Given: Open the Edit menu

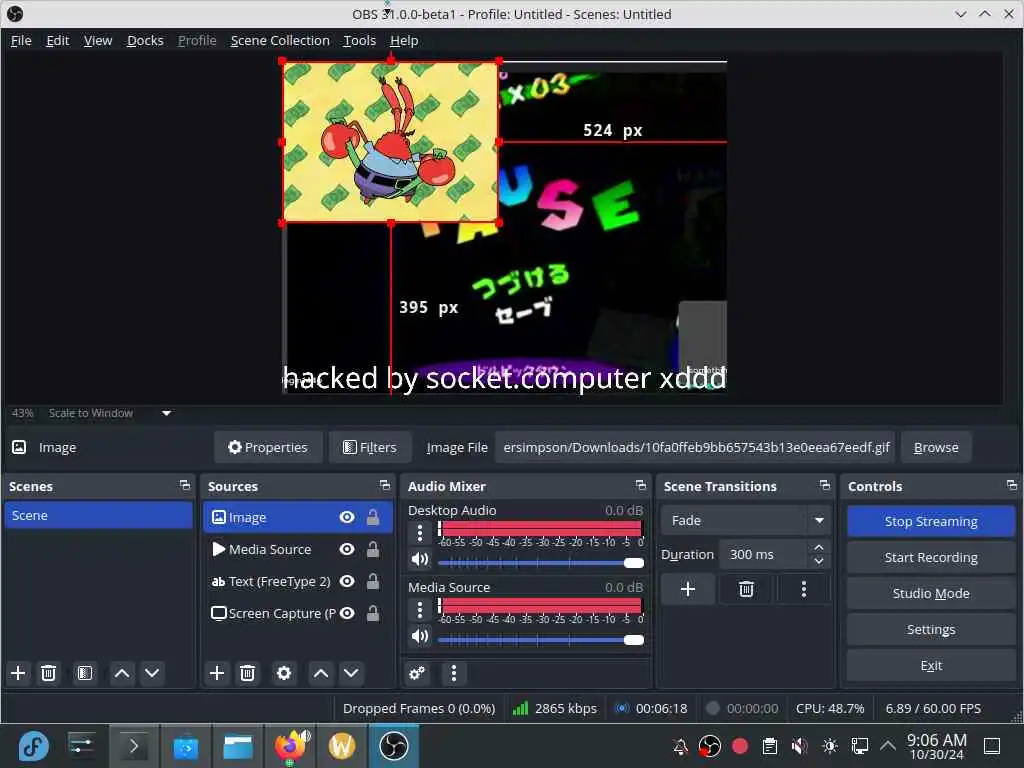Looking at the screenshot, I should [x=57, y=40].
